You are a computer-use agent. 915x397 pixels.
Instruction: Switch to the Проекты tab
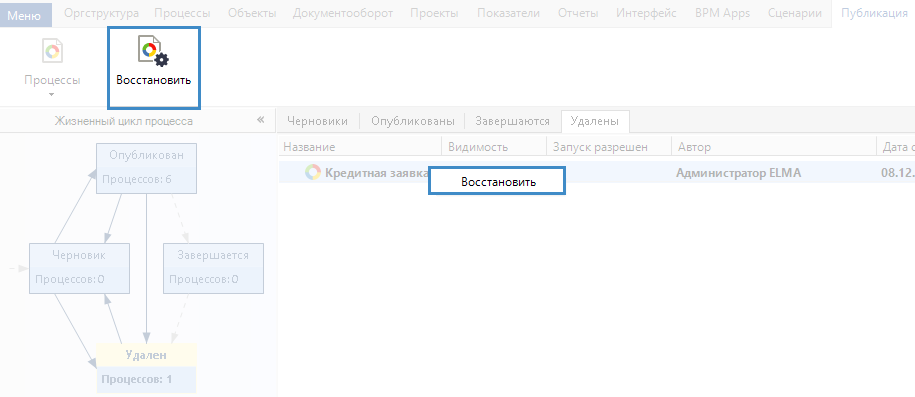tap(434, 13)
